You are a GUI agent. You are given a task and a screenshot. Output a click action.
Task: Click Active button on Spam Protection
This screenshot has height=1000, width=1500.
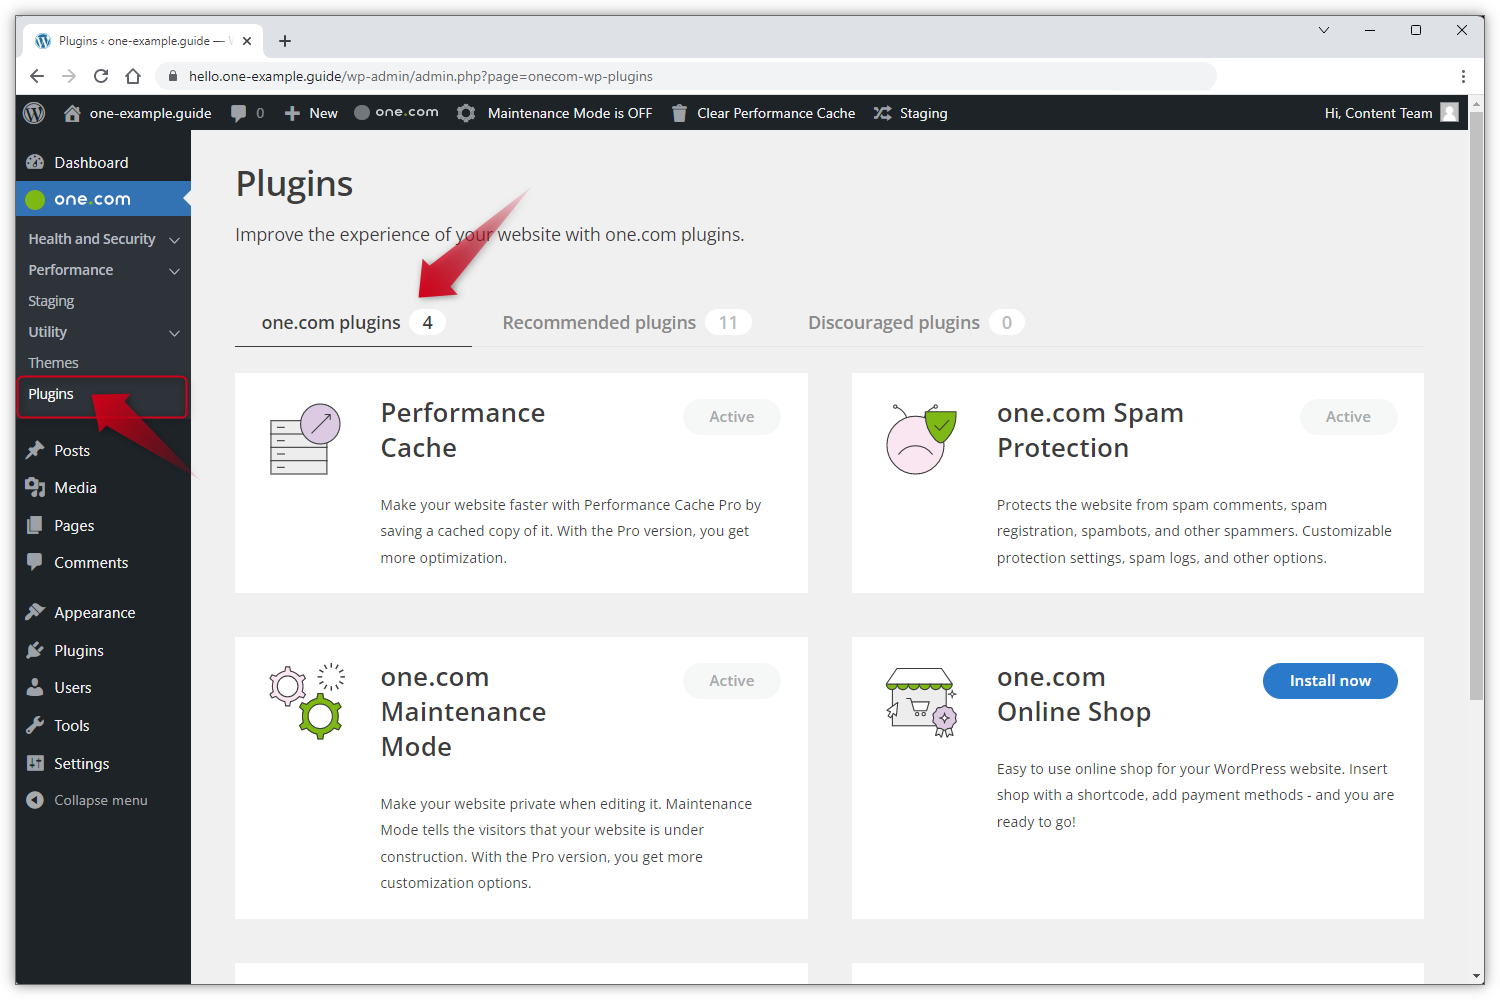(x=1348, y=417)
